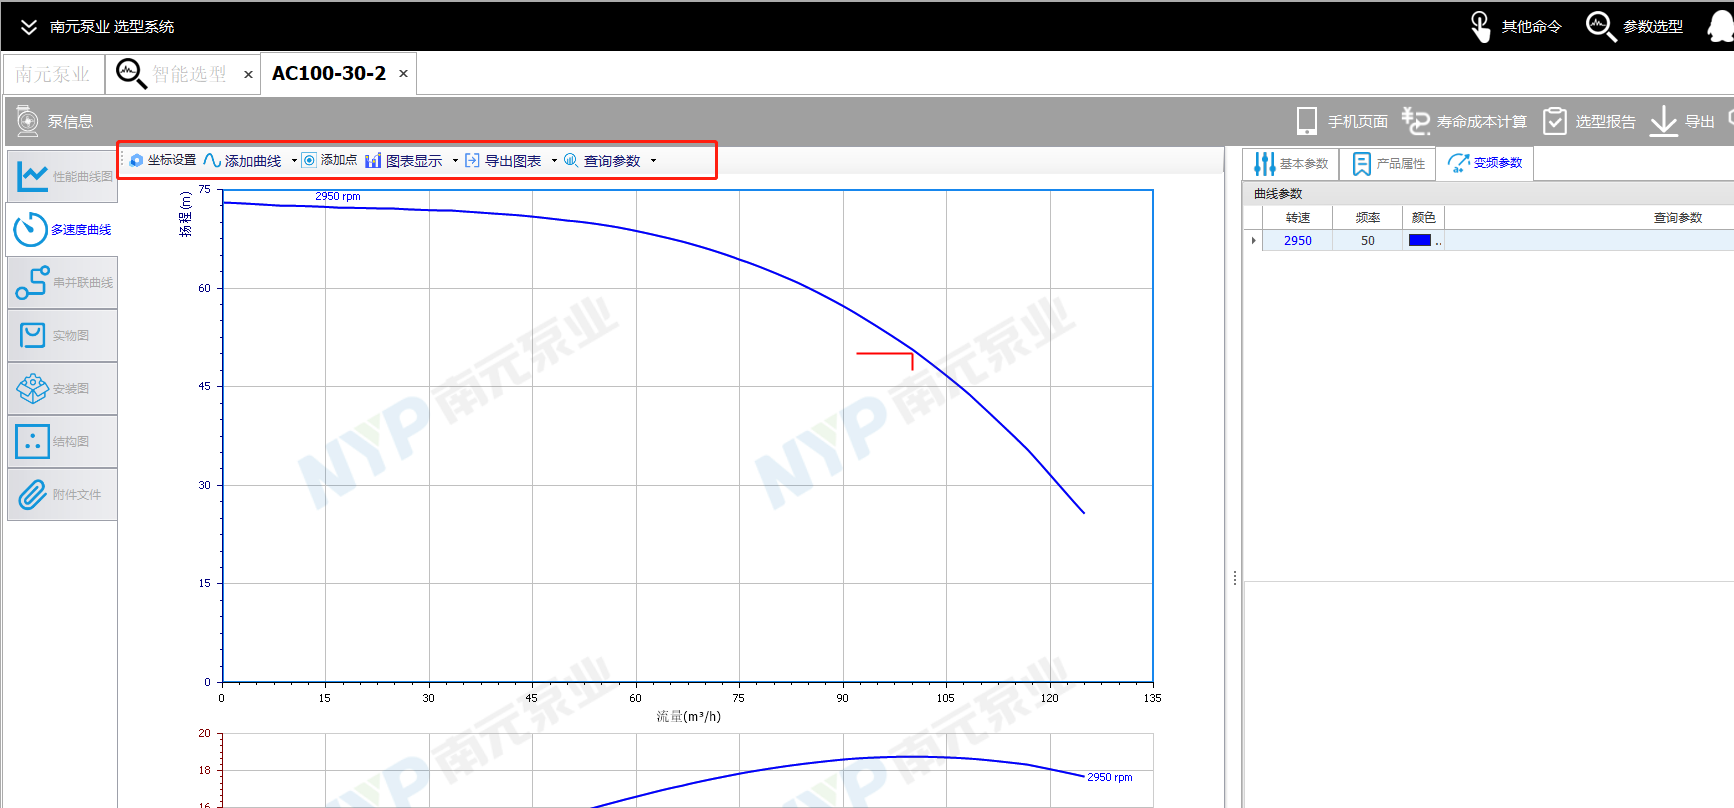Close the AC100-30-2 tab
The height and width of the screenshot is (808, 1734).
coord(403,74)
